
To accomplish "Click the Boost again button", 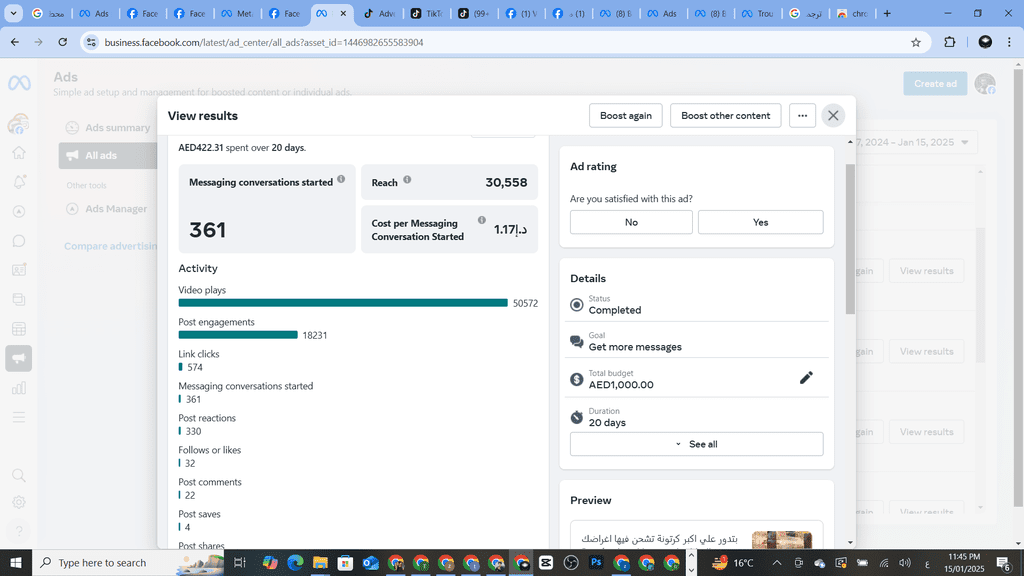I will pos(625,116).
